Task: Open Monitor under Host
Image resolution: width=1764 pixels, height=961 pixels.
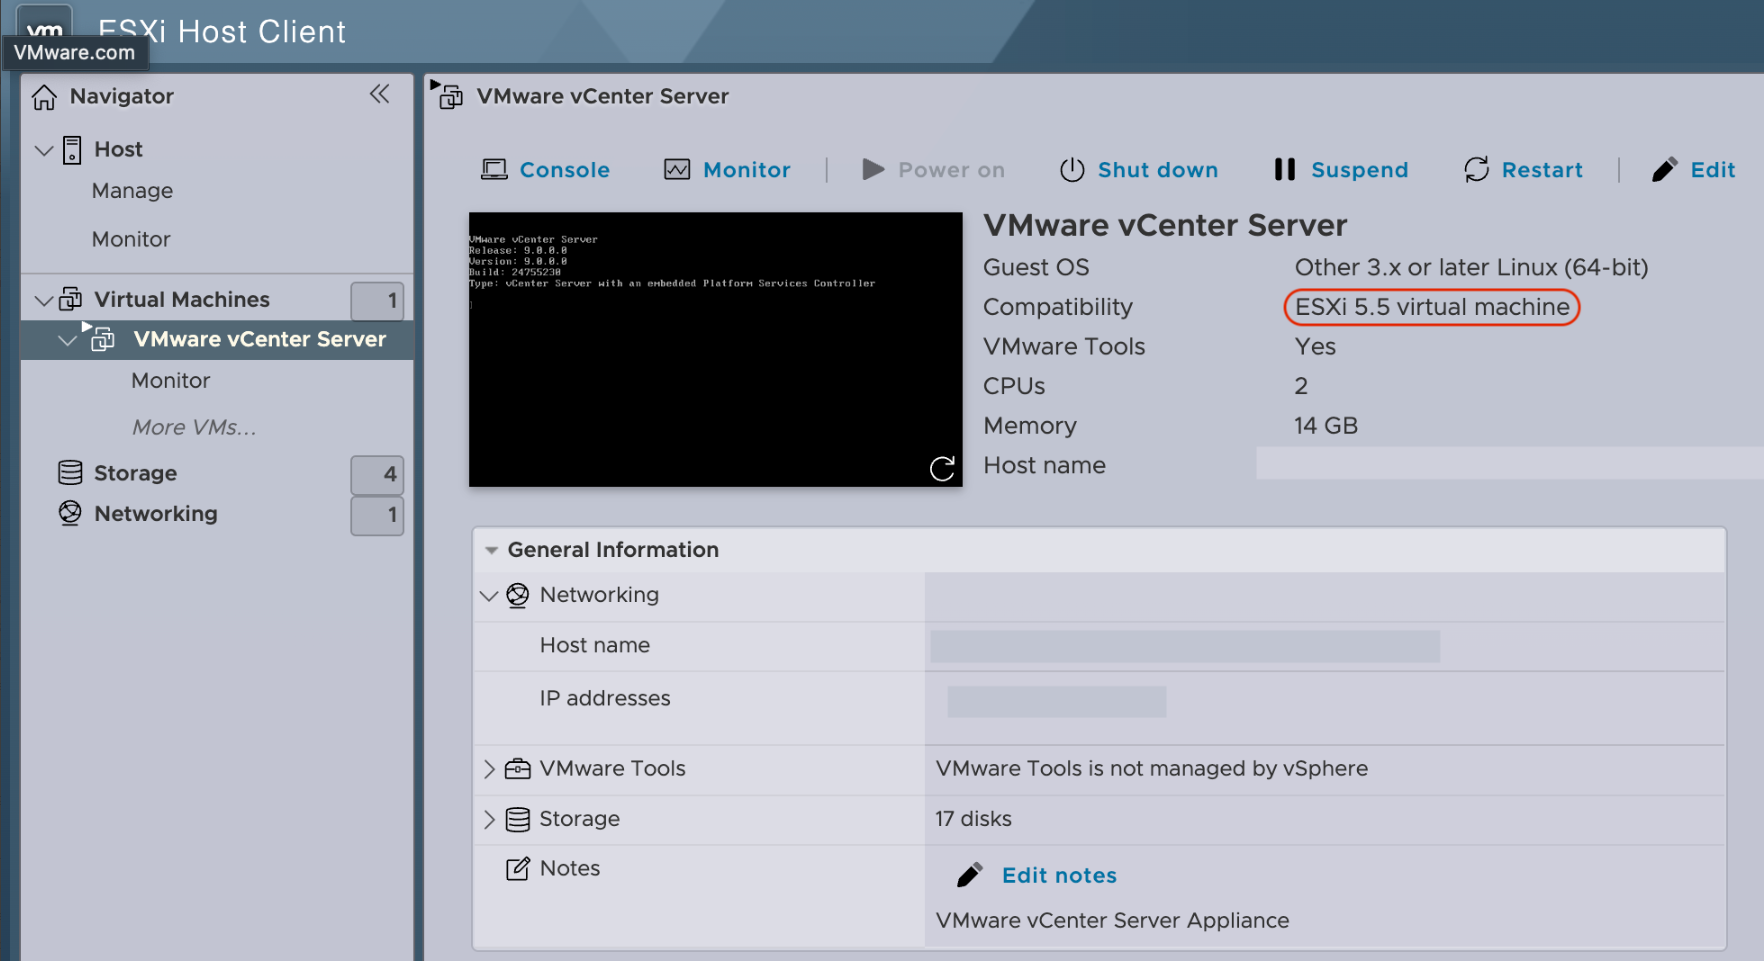Action: [131, 239]
